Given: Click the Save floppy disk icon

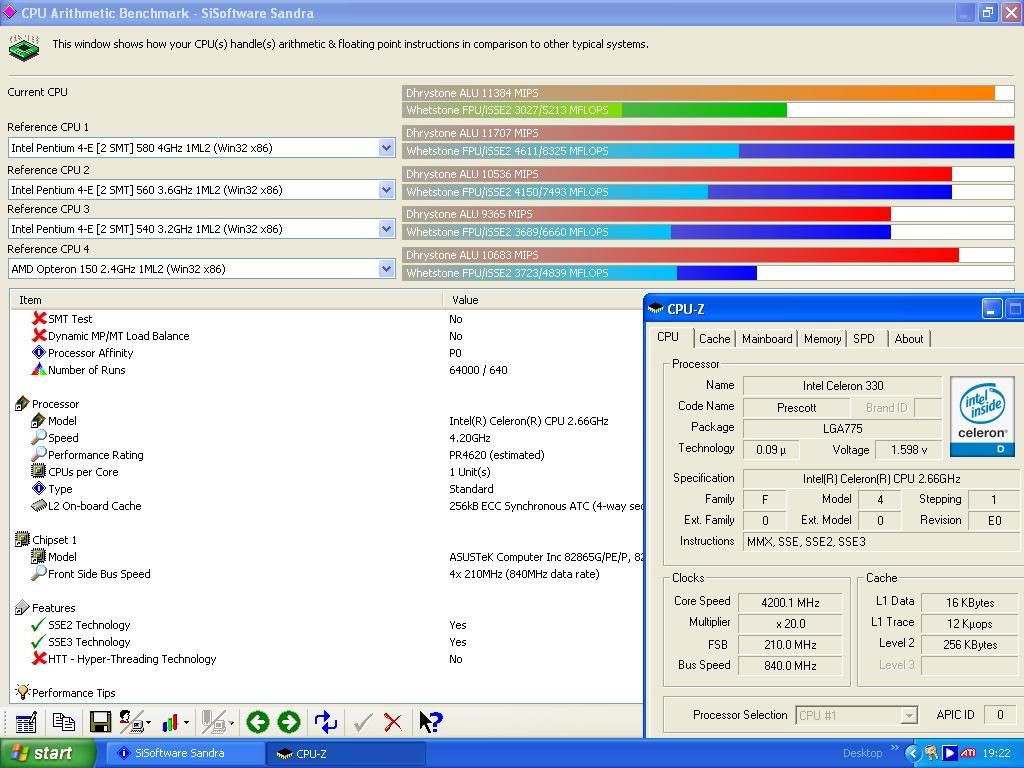Looking at the screenshot, I should pos(100,722).
